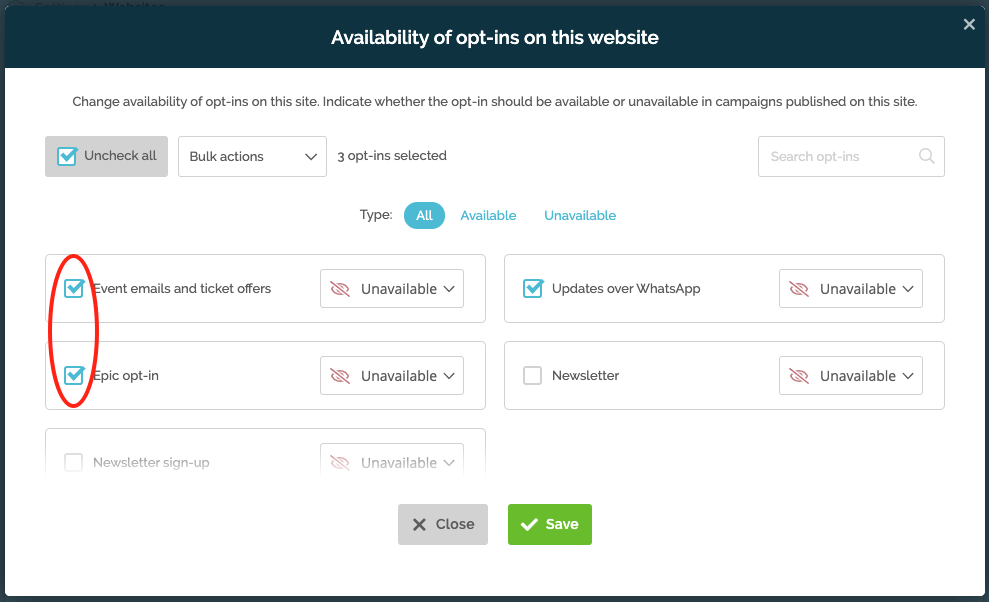
Task: Click the magnifier icon in the search box
Action: pos(926,156)
